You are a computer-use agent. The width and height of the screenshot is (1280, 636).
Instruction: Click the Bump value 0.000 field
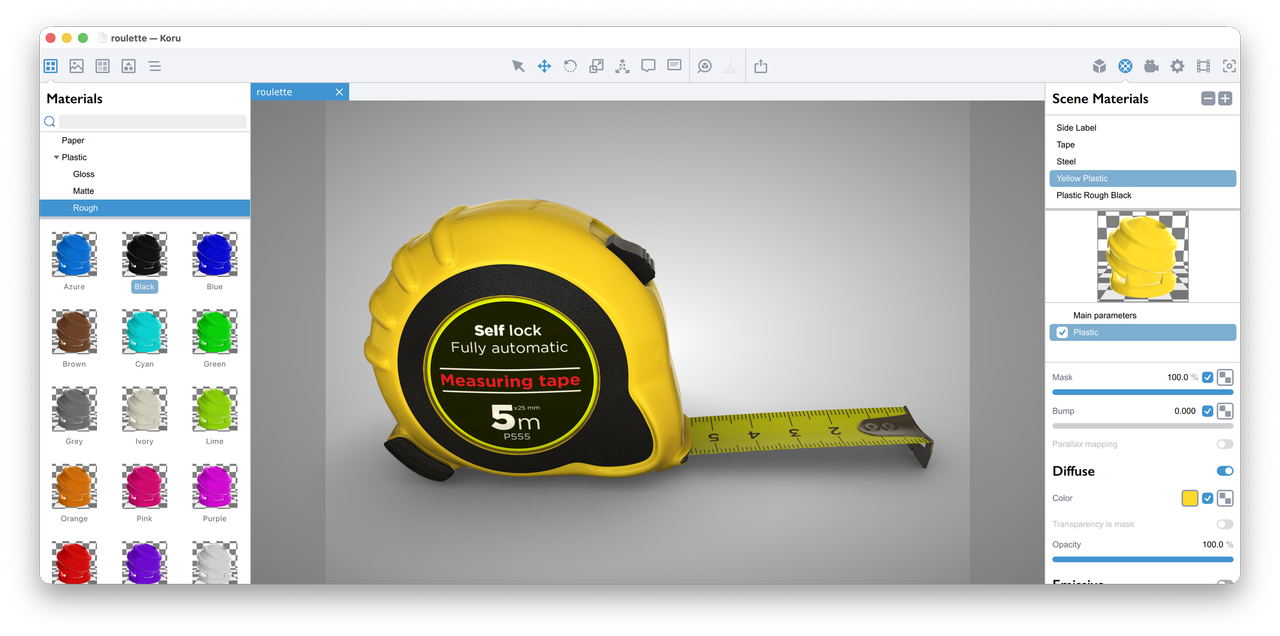click(x=1185, y=411)
